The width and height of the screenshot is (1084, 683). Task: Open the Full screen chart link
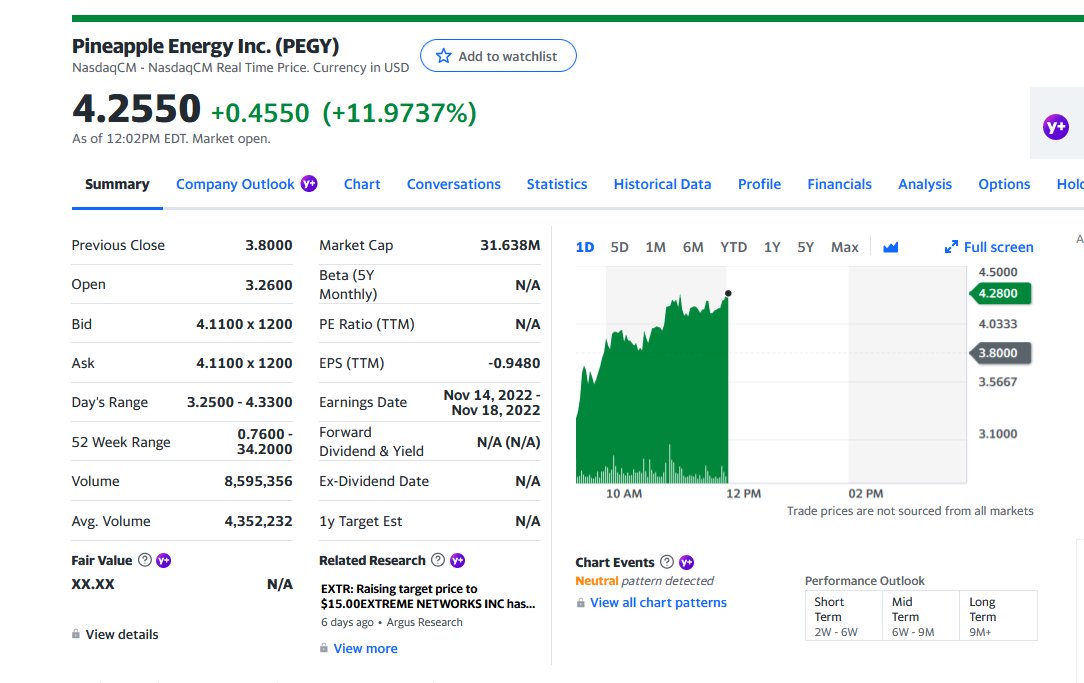(989, 247)
